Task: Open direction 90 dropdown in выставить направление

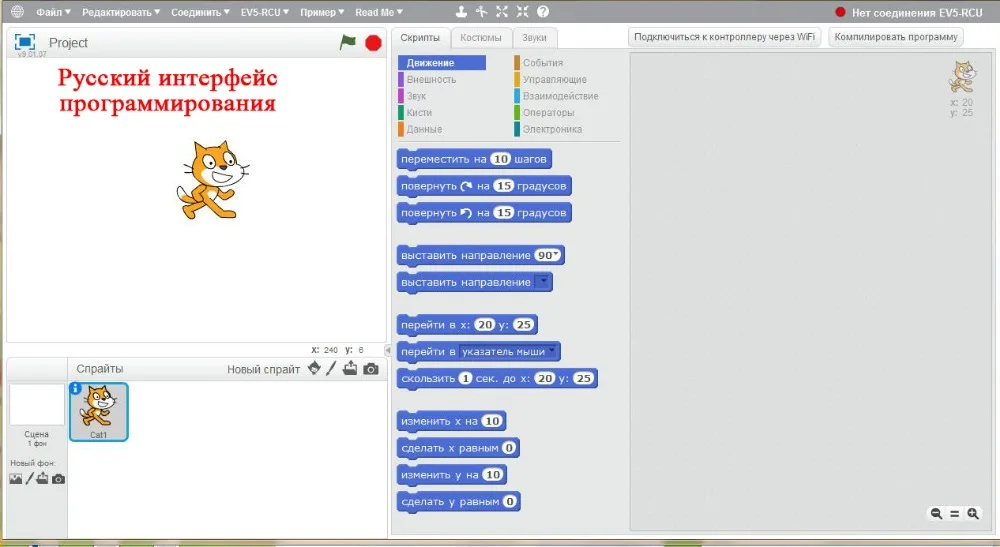Action: click(556, 254)
